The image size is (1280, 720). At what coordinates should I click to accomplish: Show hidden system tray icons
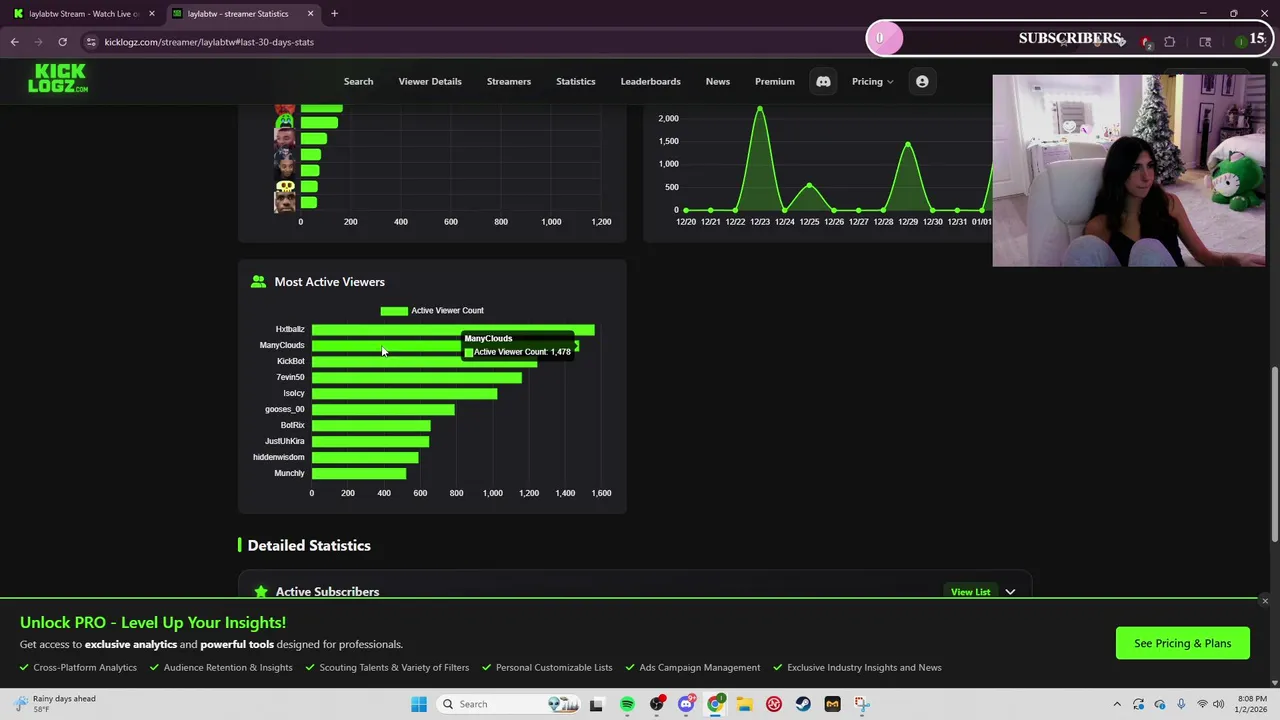(1117, 704)
